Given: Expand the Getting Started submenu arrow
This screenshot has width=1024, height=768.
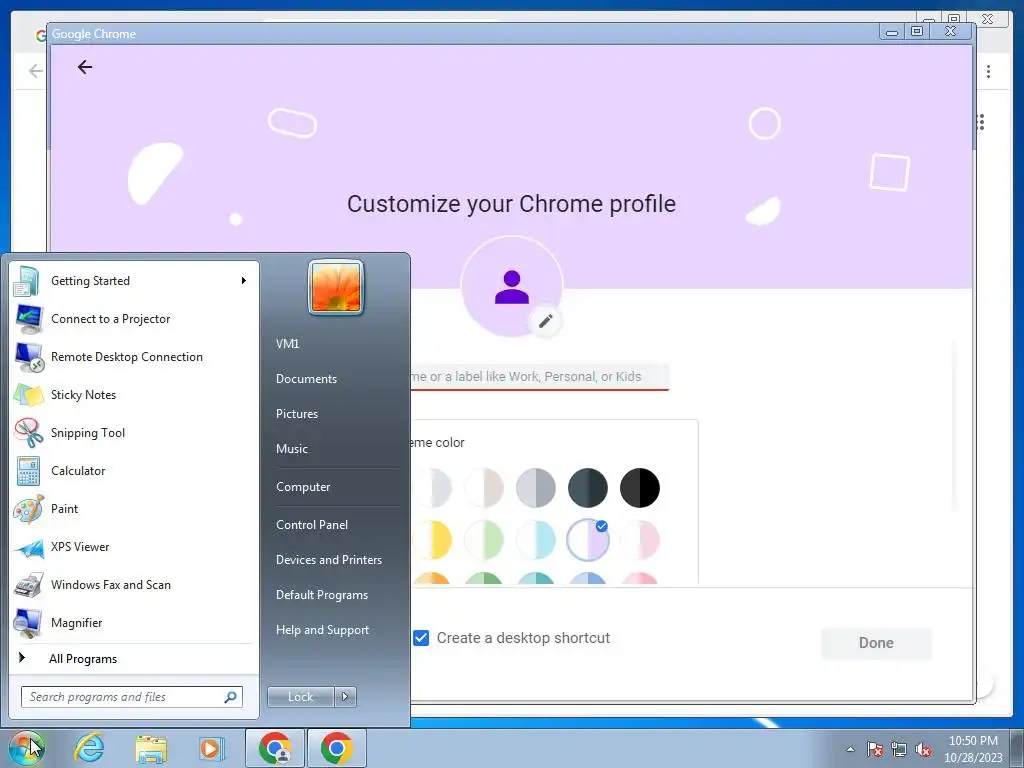Looking at the screenshot, I should 244,281.
